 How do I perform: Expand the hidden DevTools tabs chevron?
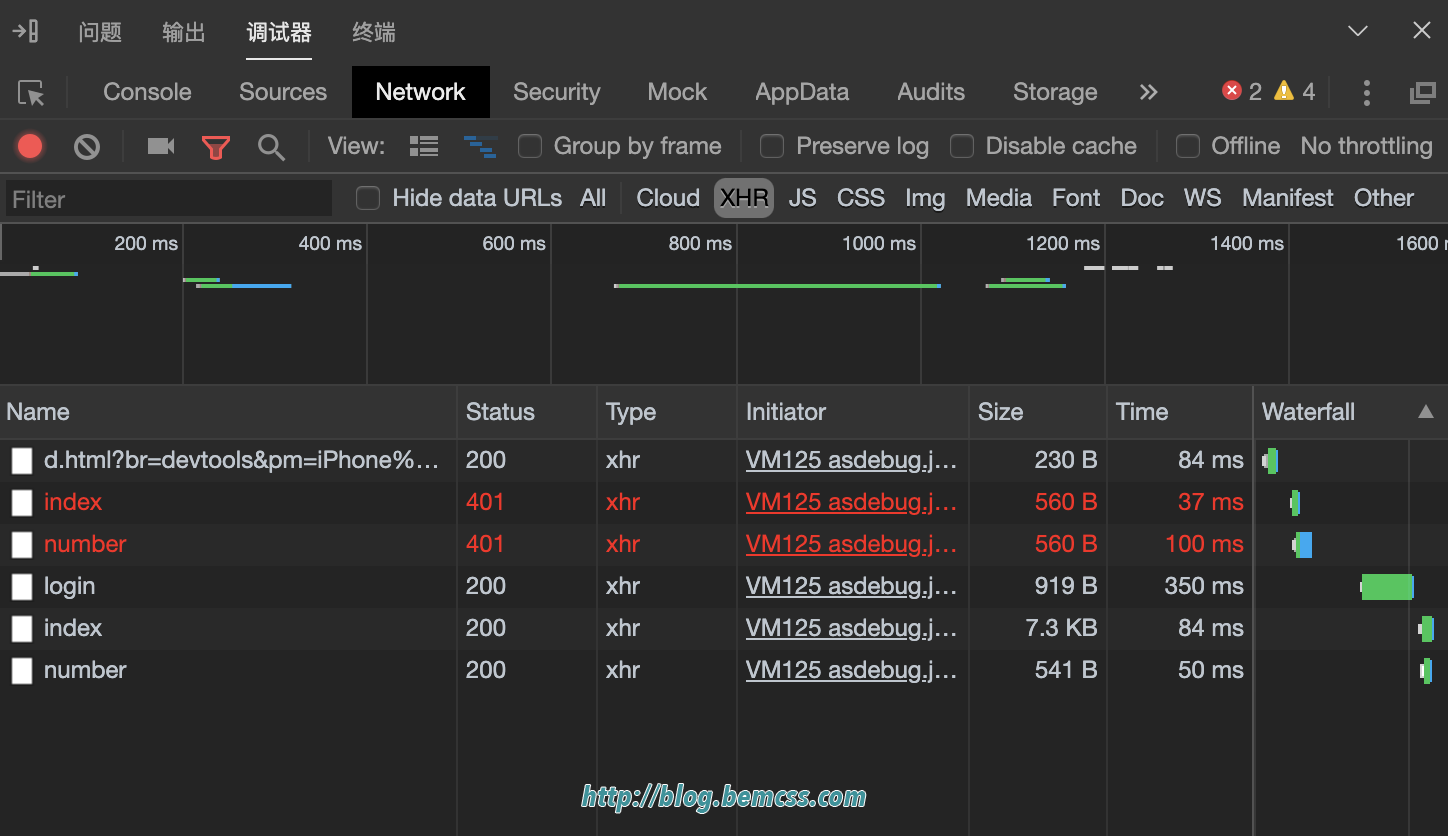1148,93
